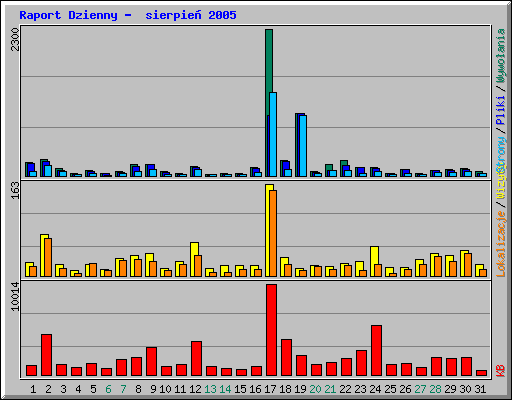Click the yellow visits bar for day 17
512x400 pixels.
pos(269,230)
